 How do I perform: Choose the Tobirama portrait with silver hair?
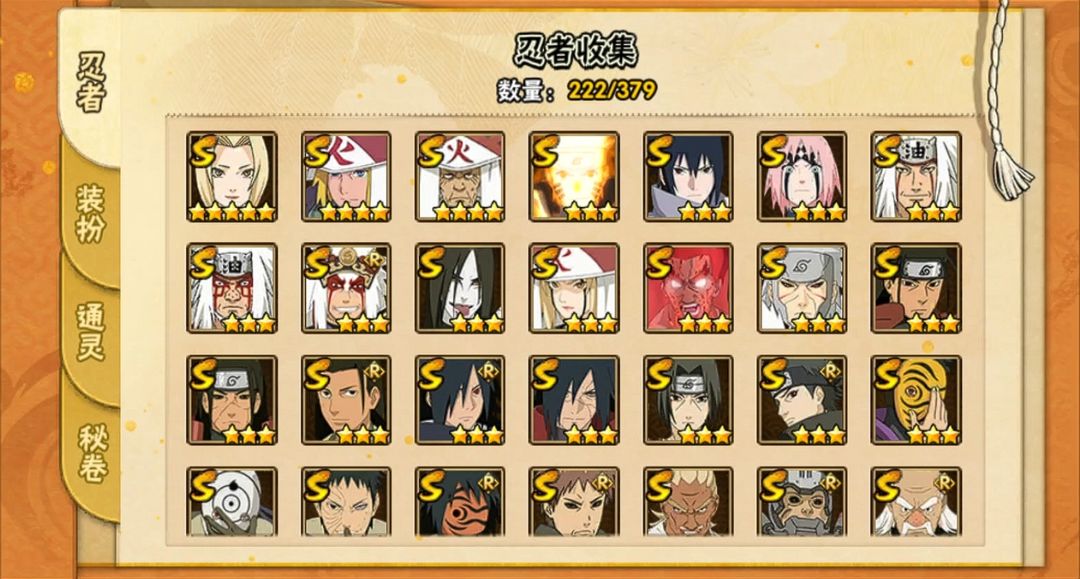(x=802, y=288)
